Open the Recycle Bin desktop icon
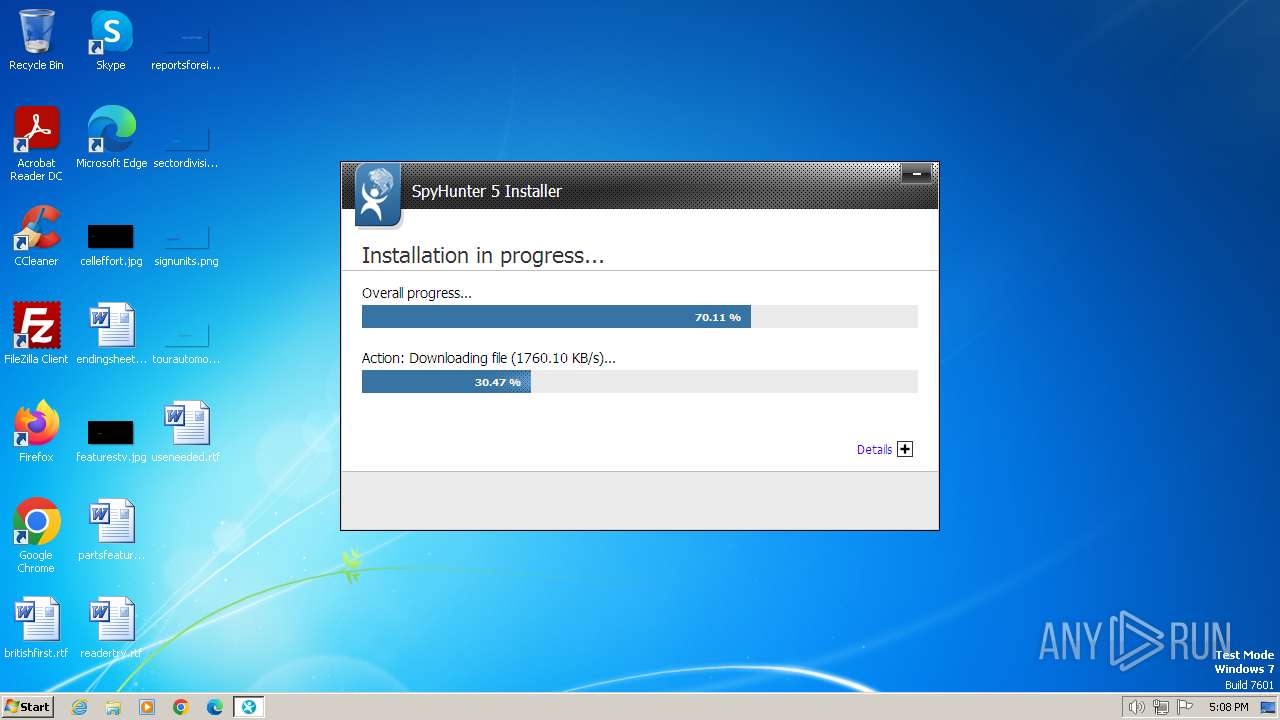Viewport: 1280px width, 720px height. click(36, 40)
